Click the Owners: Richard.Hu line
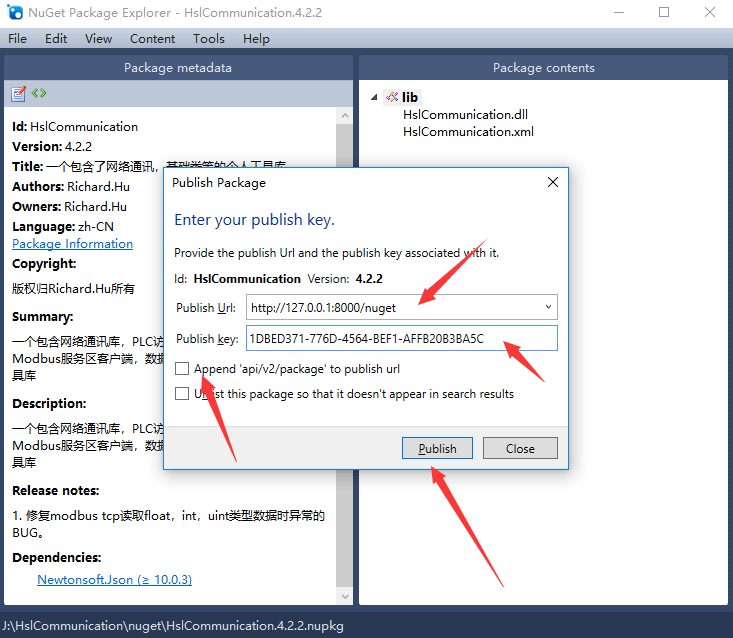Screen dimensions: 733x638 (69, 207)
